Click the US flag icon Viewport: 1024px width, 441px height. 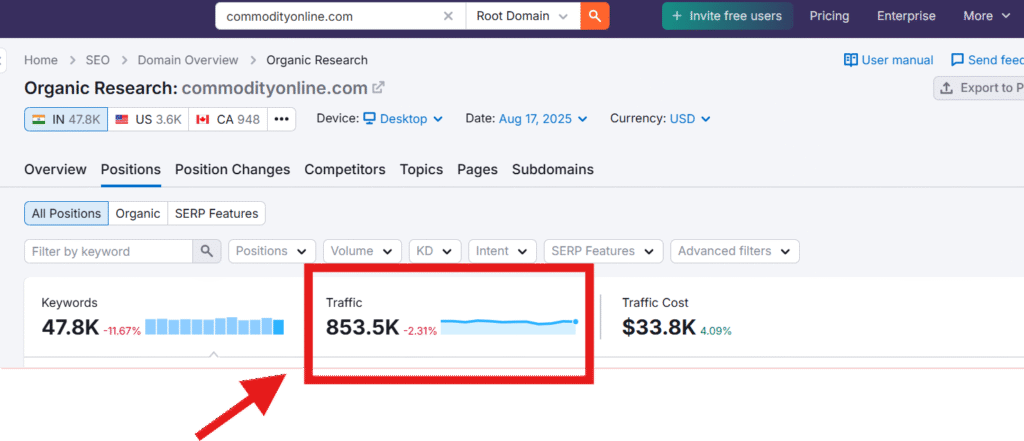[122, 120]
